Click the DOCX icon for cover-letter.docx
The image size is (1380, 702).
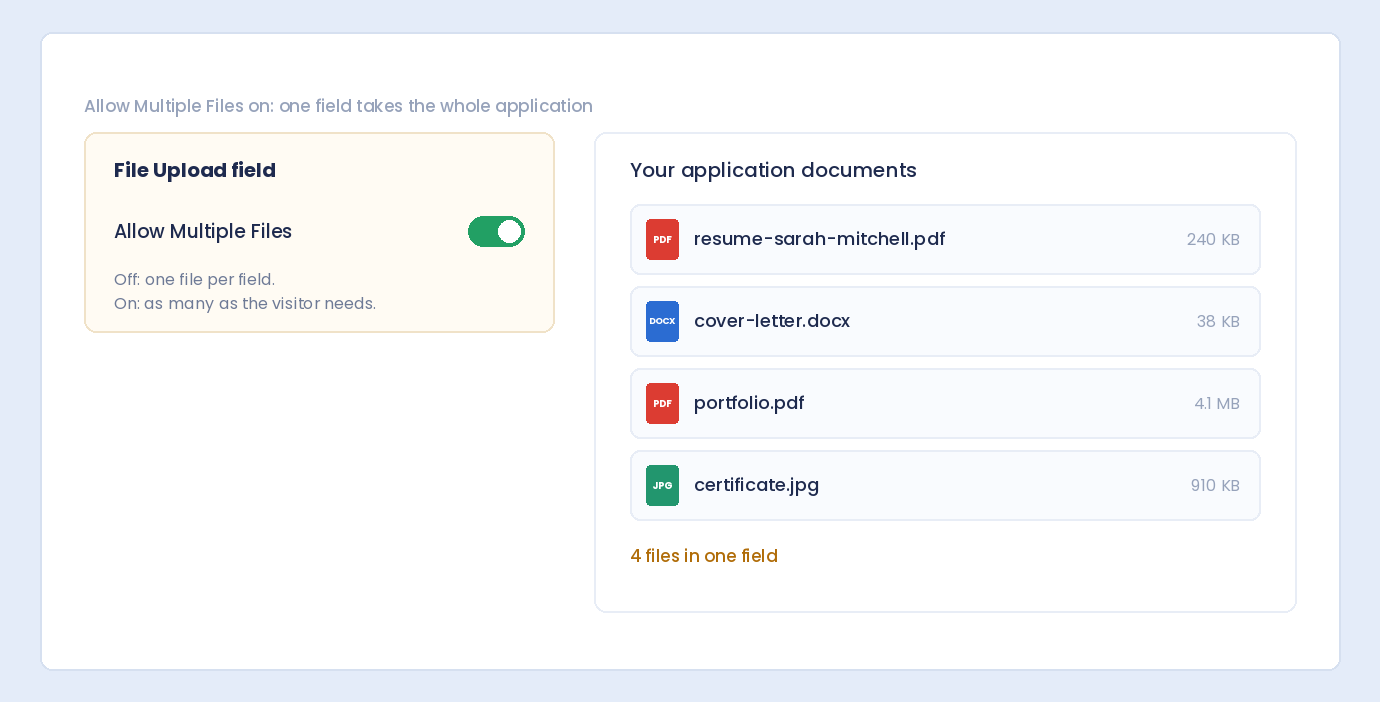[662, 322]
